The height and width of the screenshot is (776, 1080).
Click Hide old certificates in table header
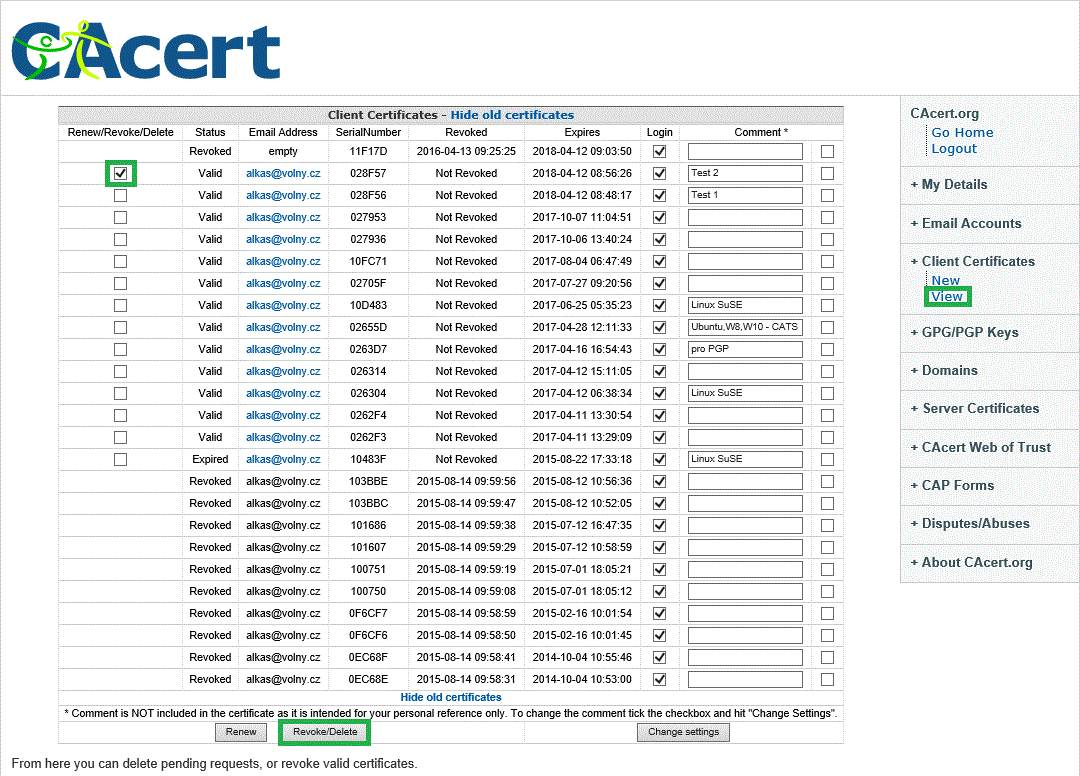coord(512,115)
